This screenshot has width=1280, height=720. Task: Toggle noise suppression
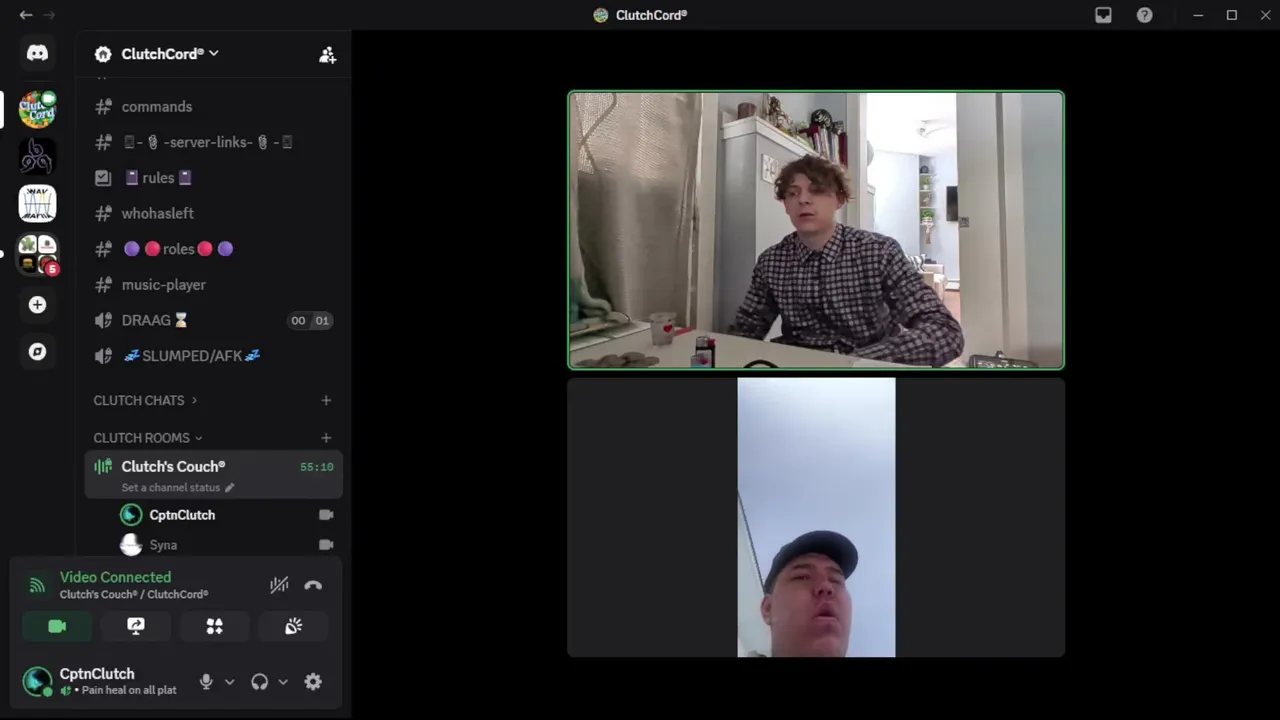279,585
